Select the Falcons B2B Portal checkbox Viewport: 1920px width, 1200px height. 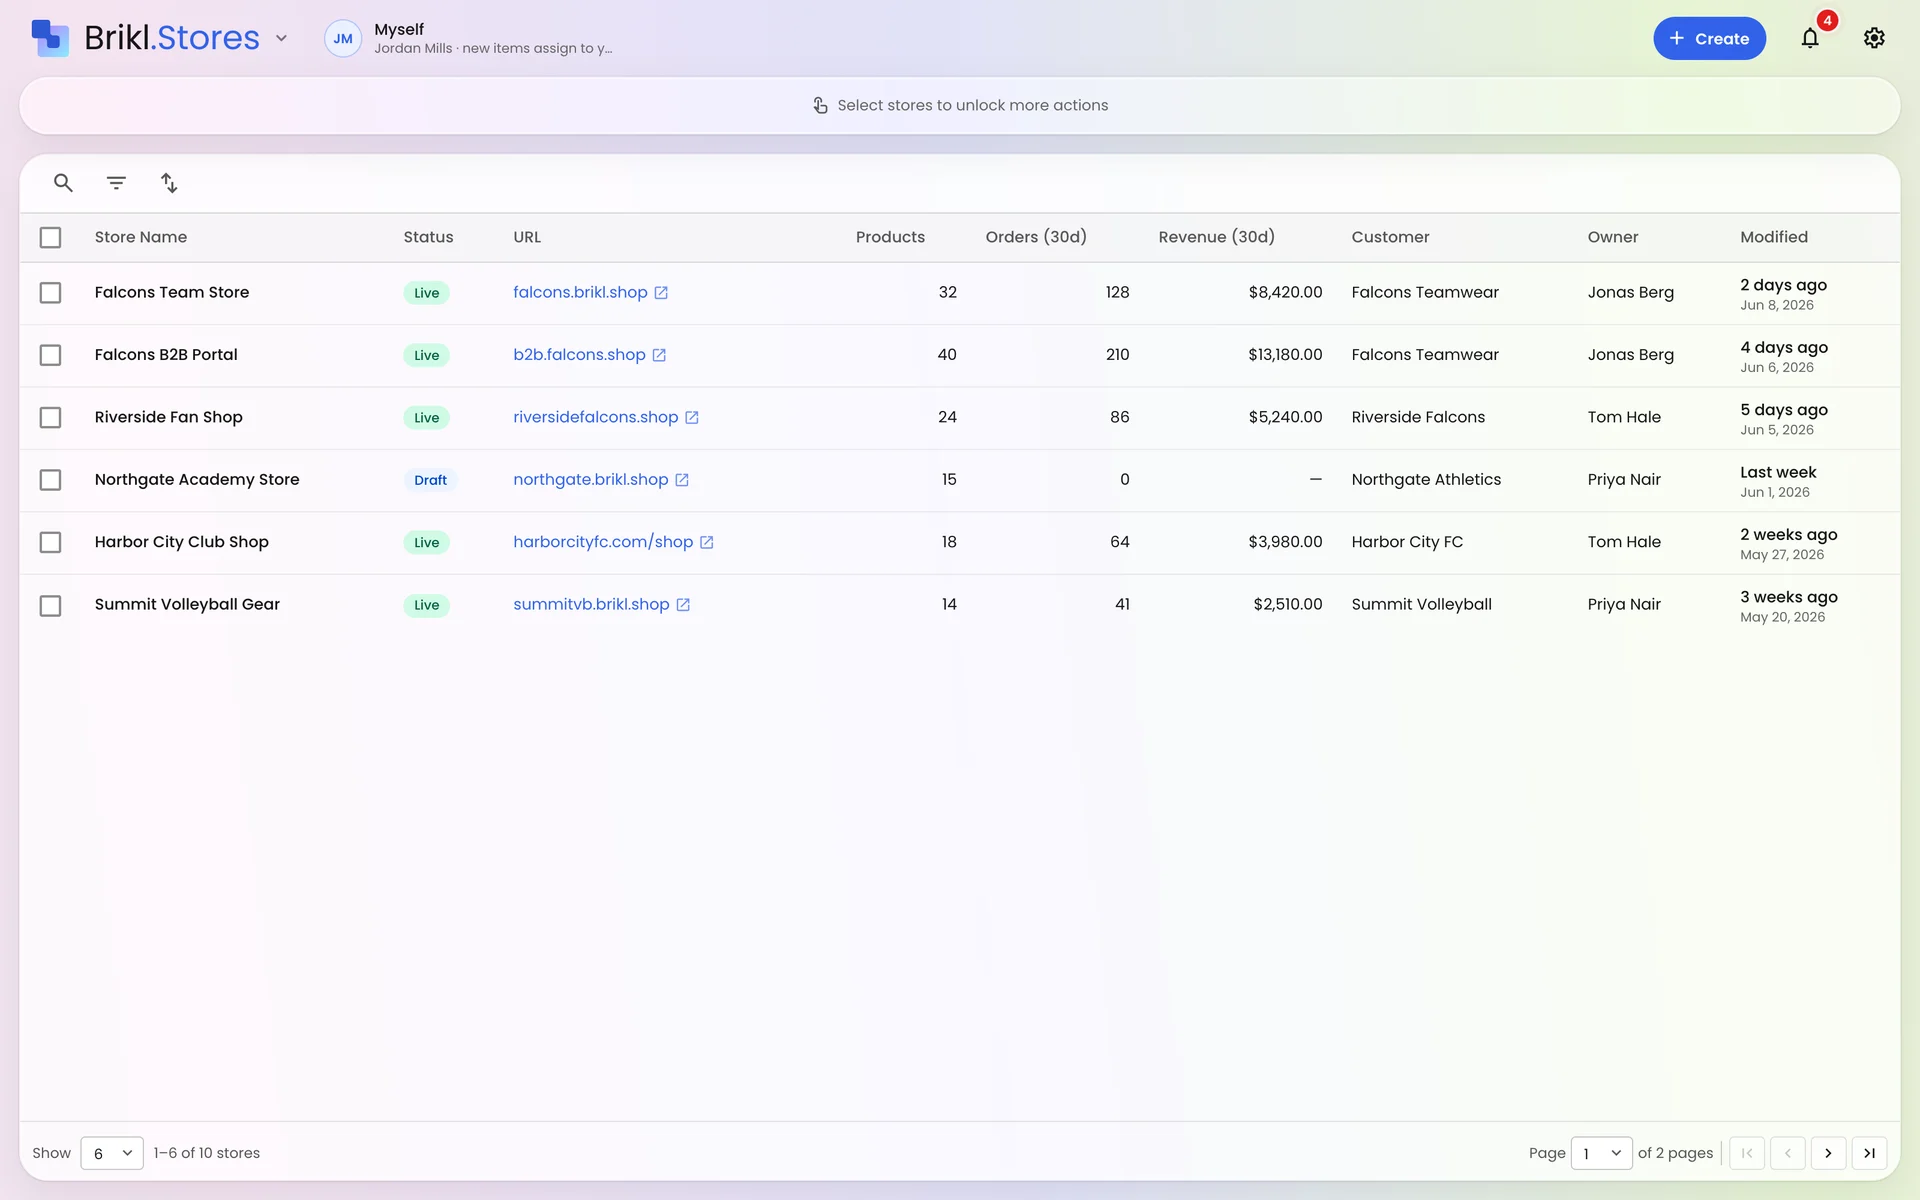point(50,355)
